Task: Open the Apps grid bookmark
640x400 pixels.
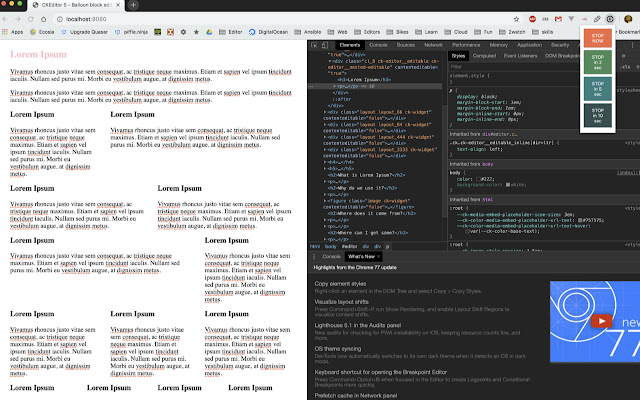Action: click(13, 32)
